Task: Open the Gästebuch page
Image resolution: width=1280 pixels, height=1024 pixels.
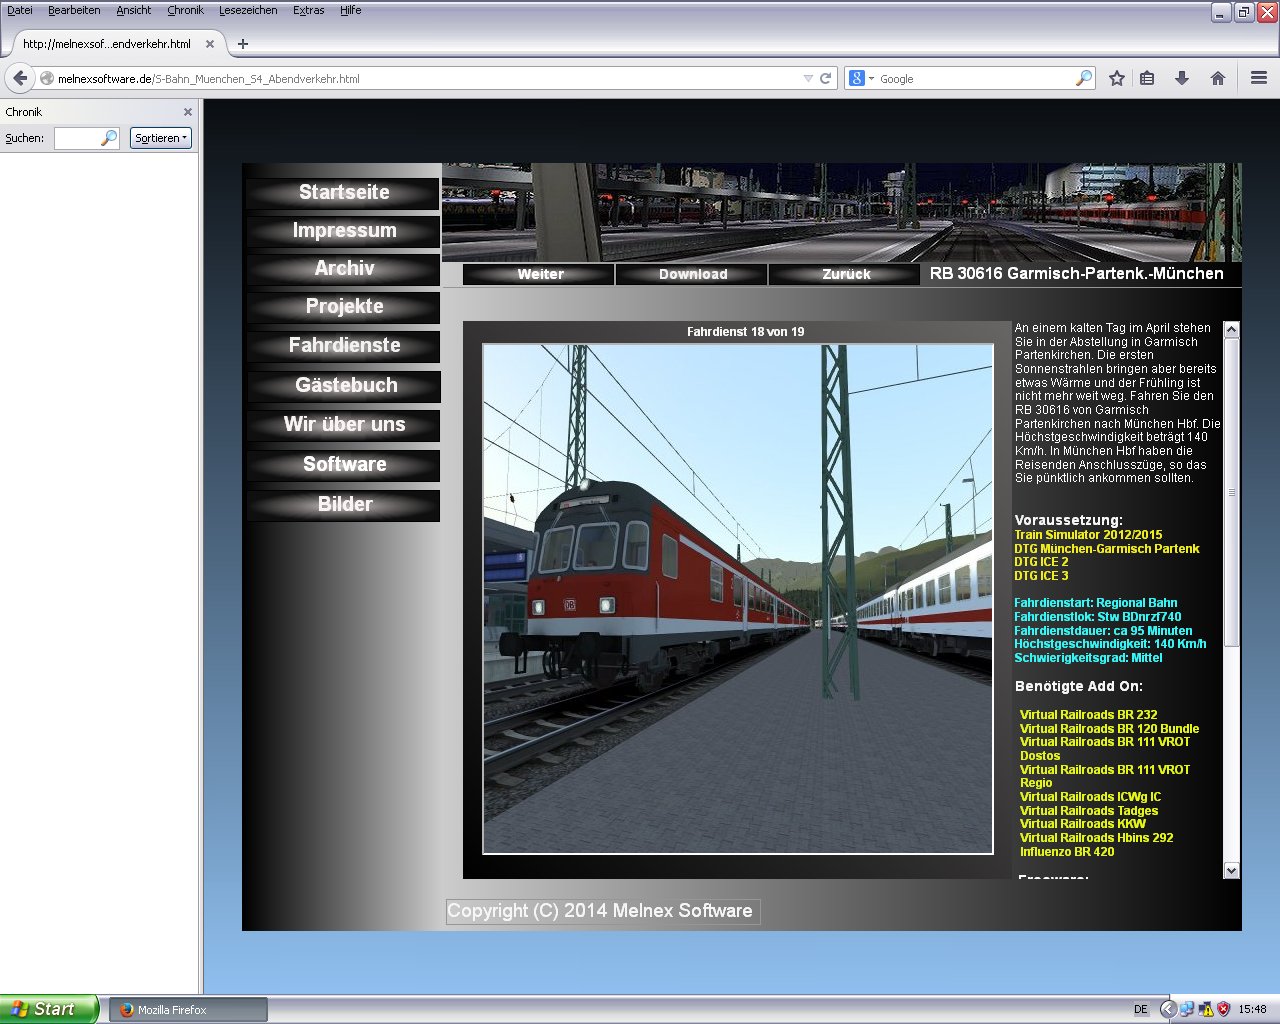Action: tap(344, 385)
